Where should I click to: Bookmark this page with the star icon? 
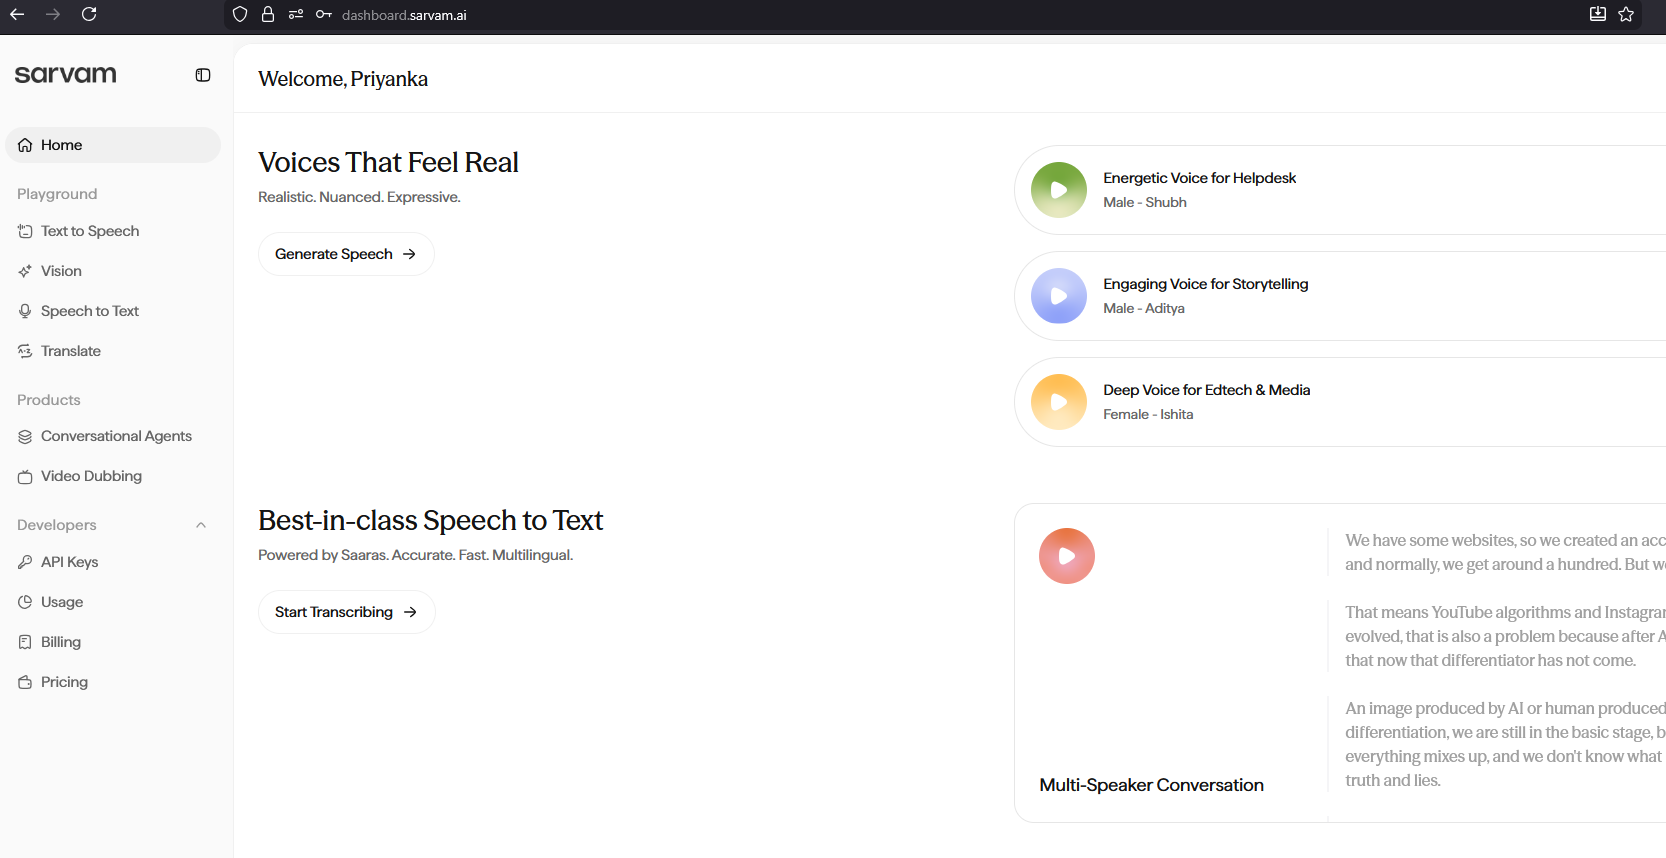(x=1626, y=14)
